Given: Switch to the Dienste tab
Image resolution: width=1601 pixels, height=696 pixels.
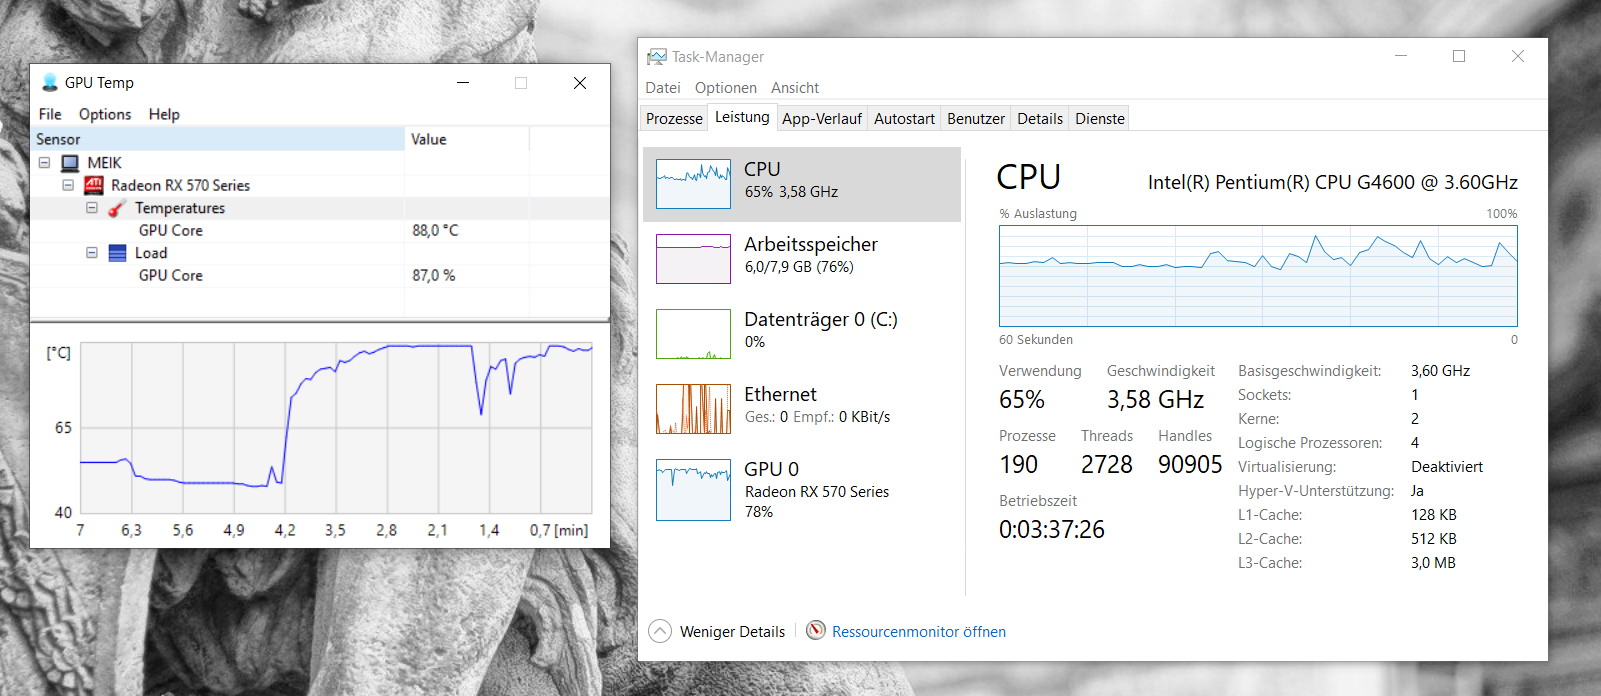Looking at the screenshot, I should click(1100, 118).
